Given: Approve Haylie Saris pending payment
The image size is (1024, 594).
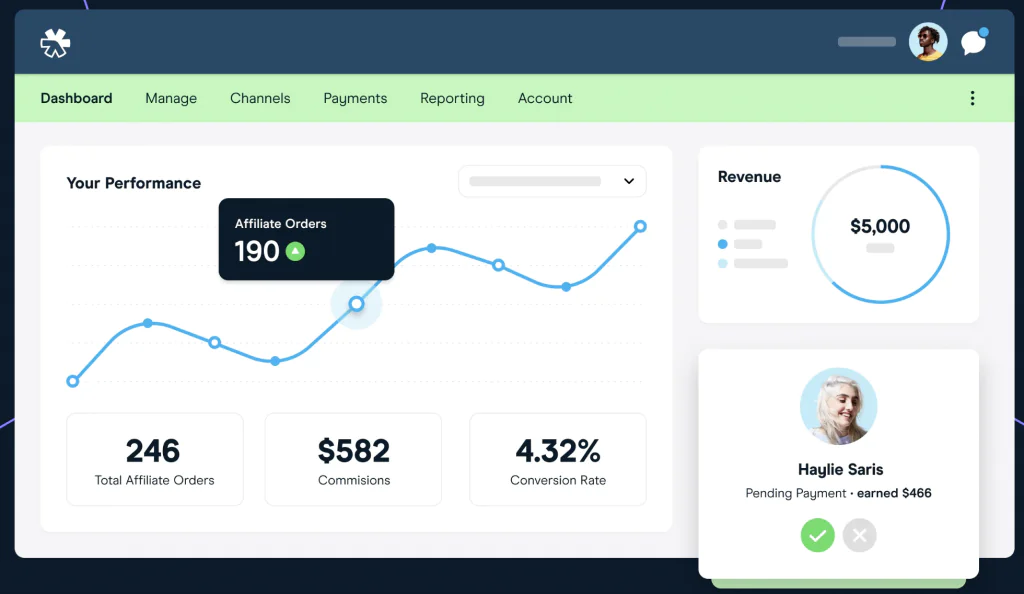Looking at the screenshot, I should 818,535.
